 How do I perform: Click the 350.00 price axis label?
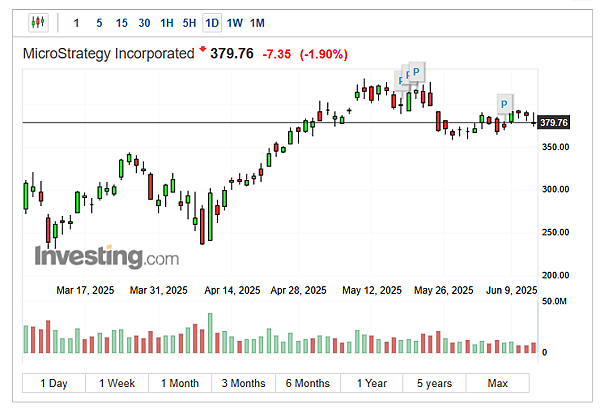[x=556, y=147]
